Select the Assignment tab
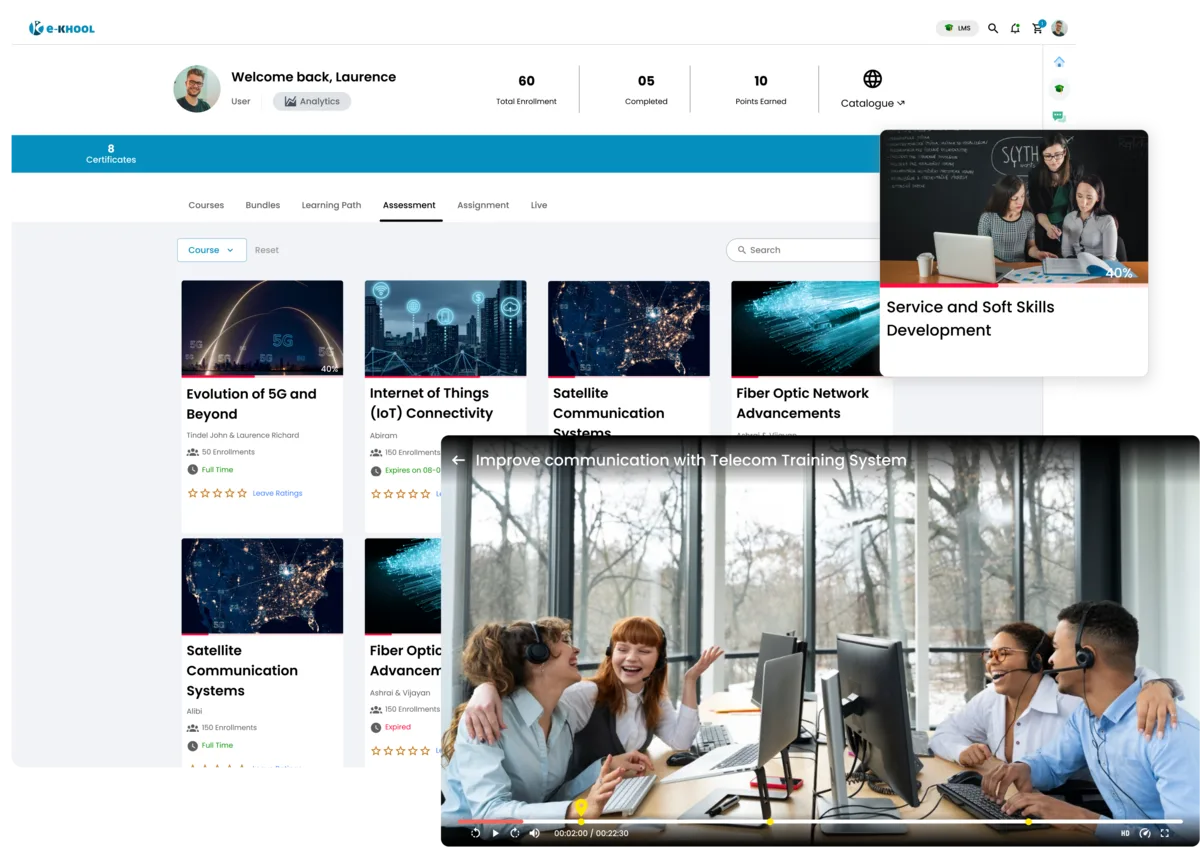Viewport: 1200px width, 847px height. 483,205
